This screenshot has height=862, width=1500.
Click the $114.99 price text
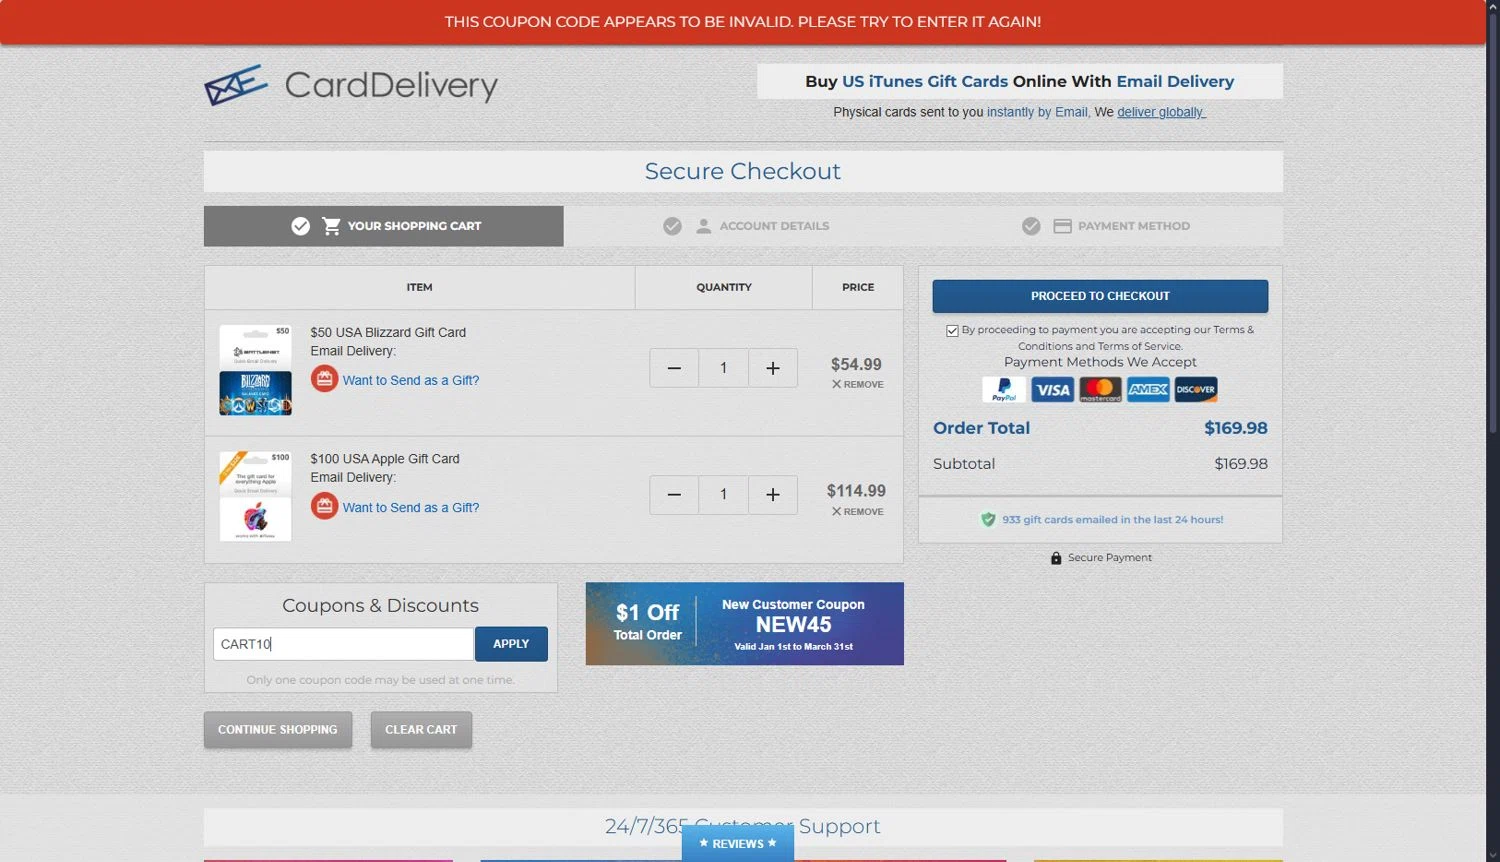tap(856, 491)
